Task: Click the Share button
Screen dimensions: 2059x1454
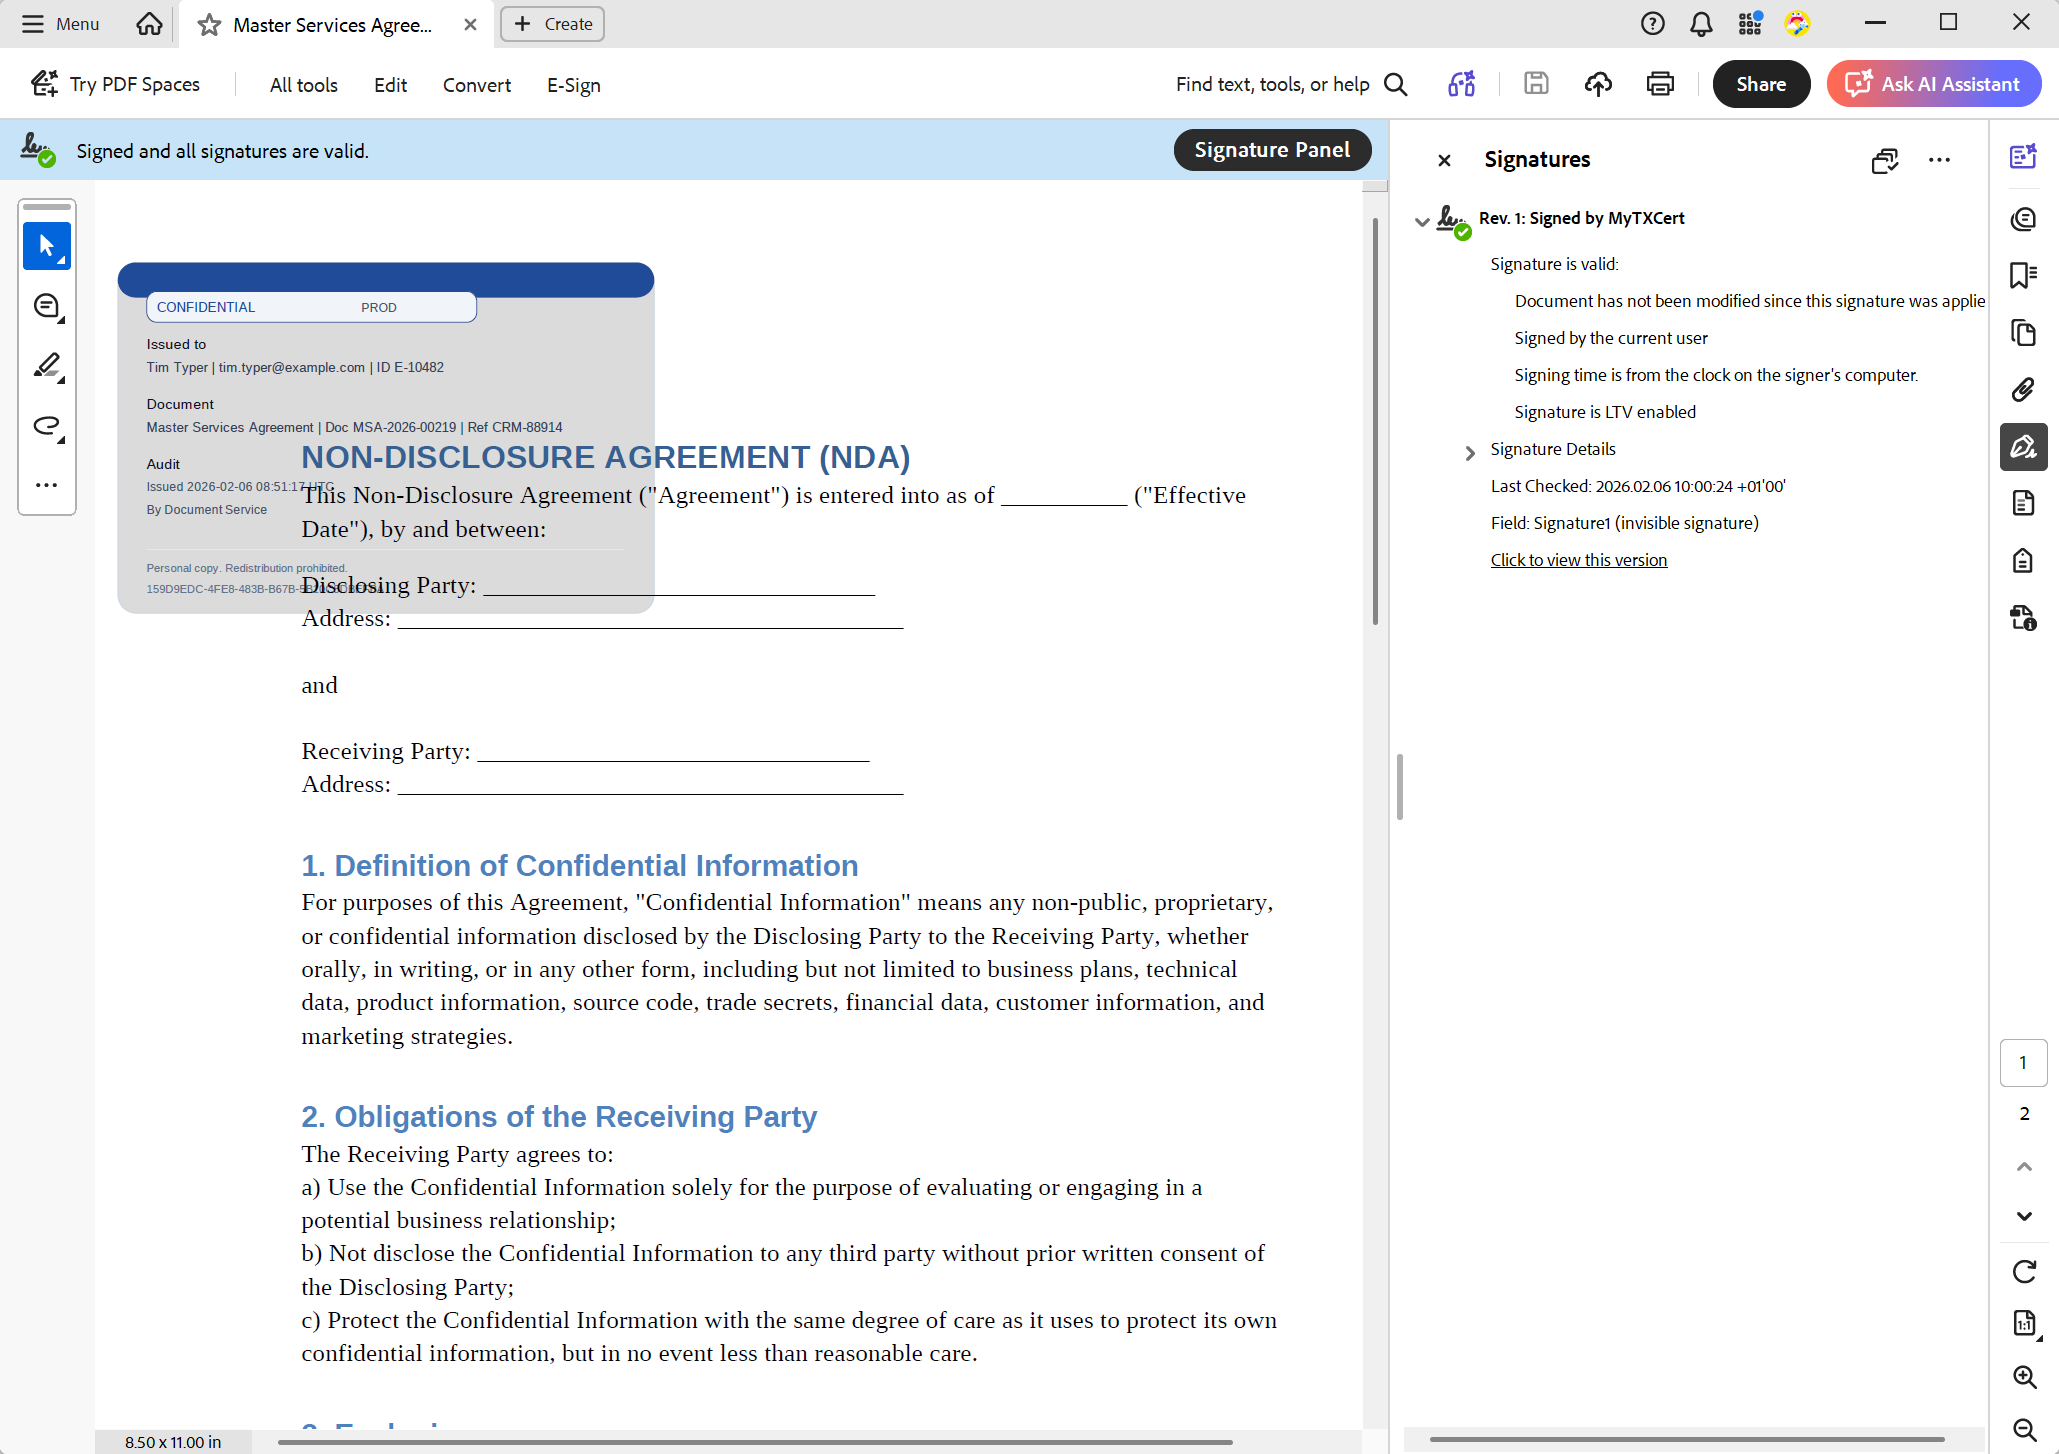Action: [x=1760, y=84]
